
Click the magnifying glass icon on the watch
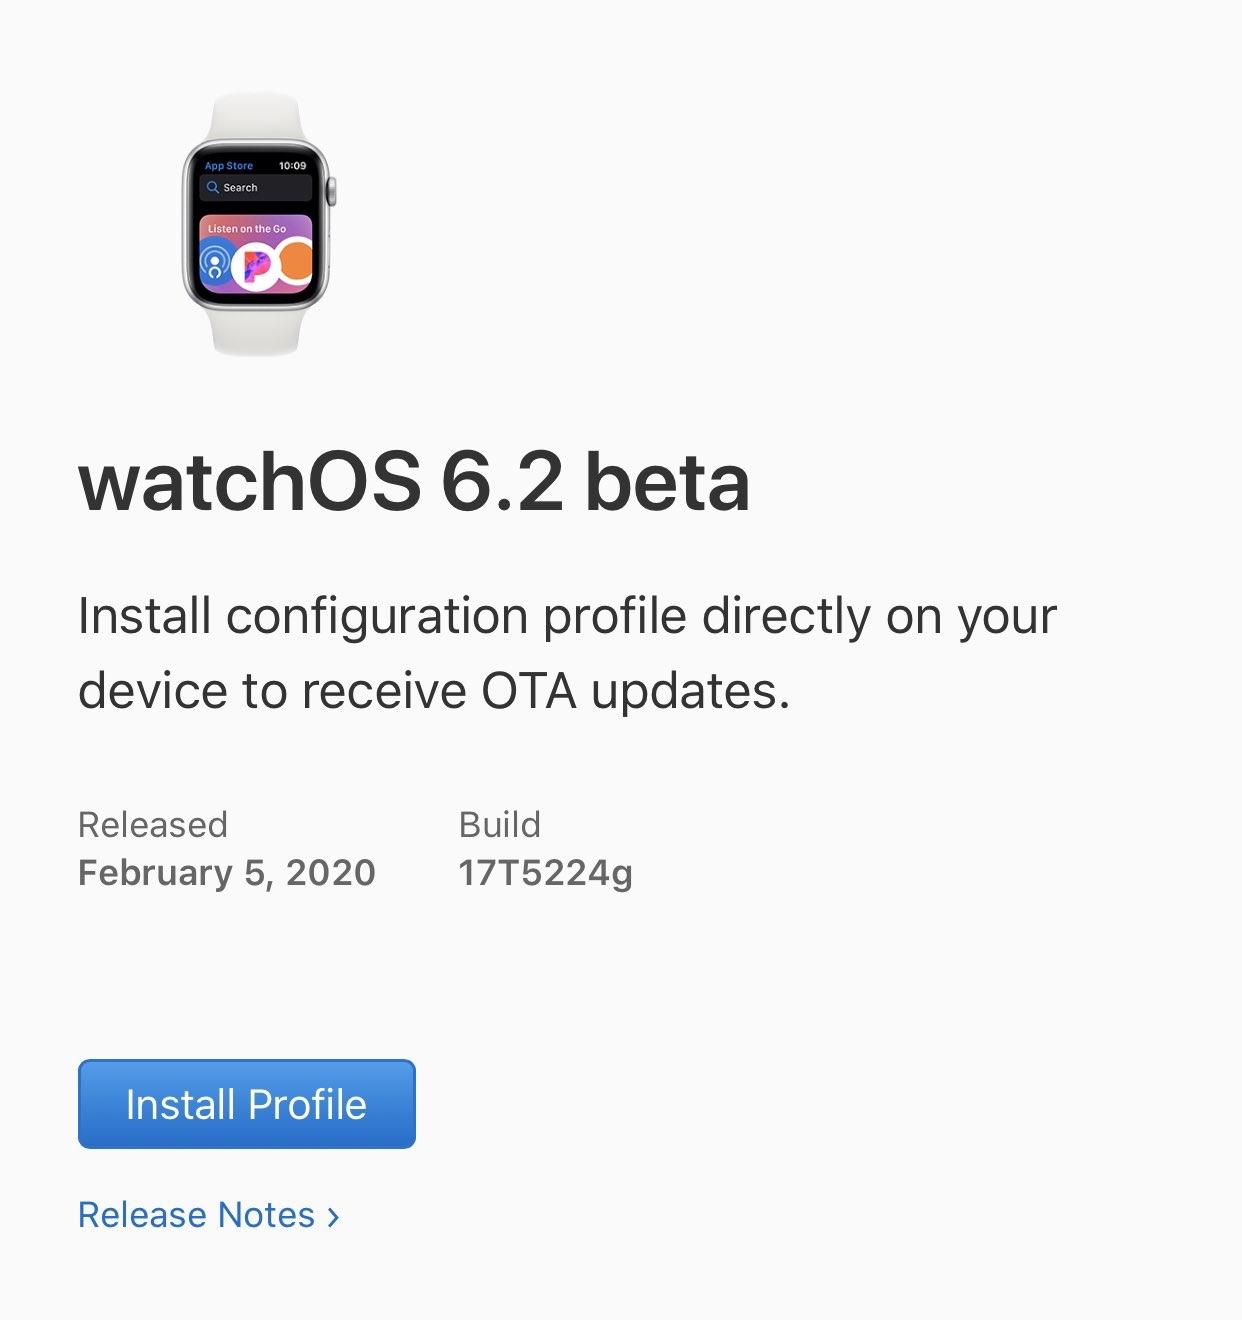[x=212, y=187]
